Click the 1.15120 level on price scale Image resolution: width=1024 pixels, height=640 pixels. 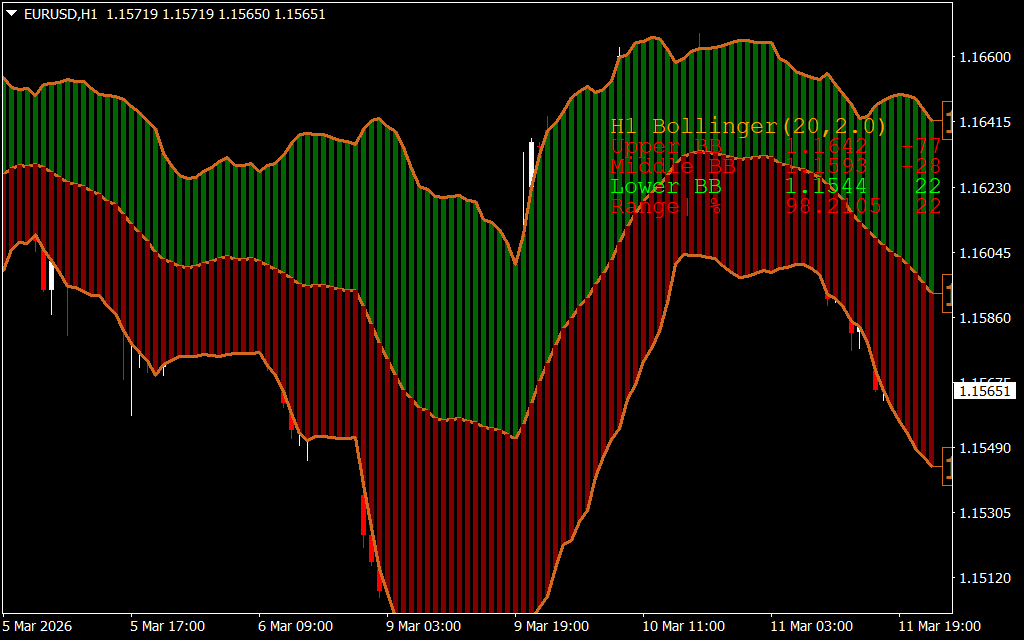[x=984, y=578]
